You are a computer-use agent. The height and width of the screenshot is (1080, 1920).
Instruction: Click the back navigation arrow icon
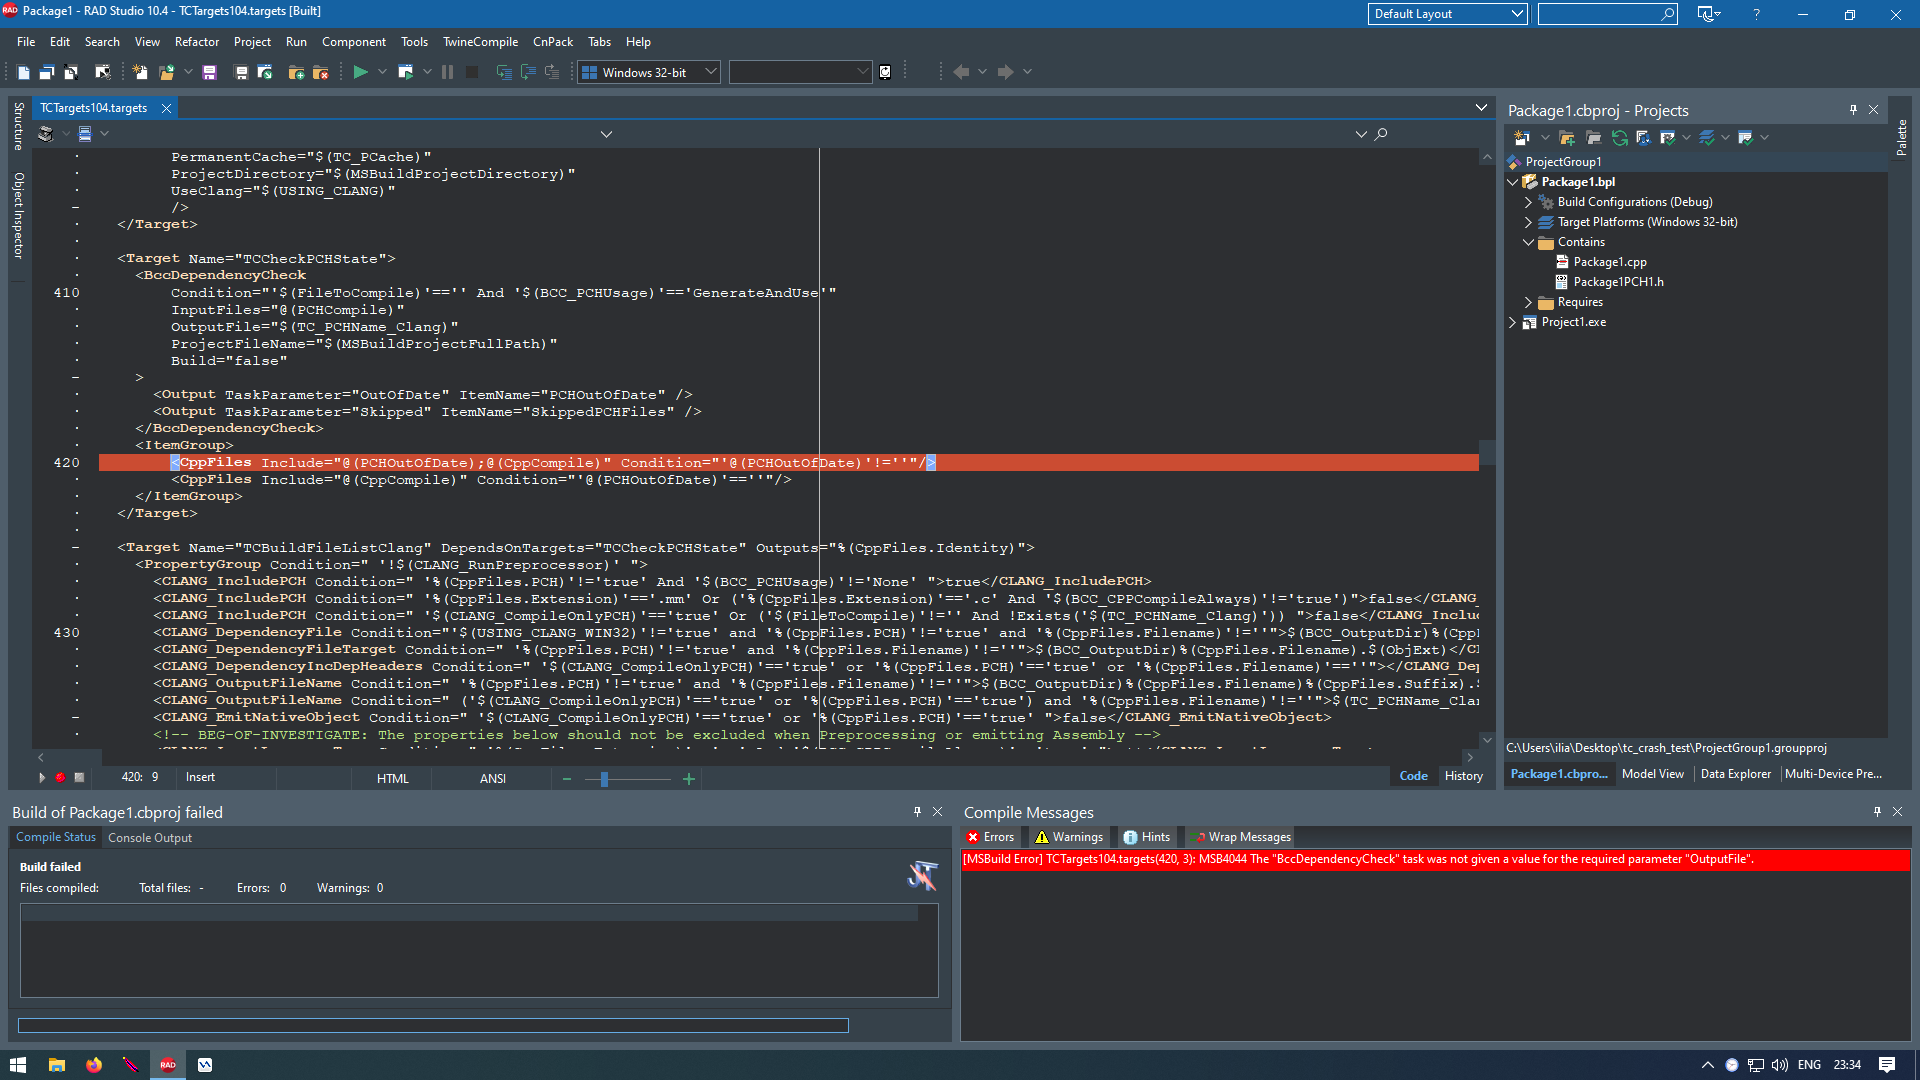pyautogui.click(x=961, y=72)
